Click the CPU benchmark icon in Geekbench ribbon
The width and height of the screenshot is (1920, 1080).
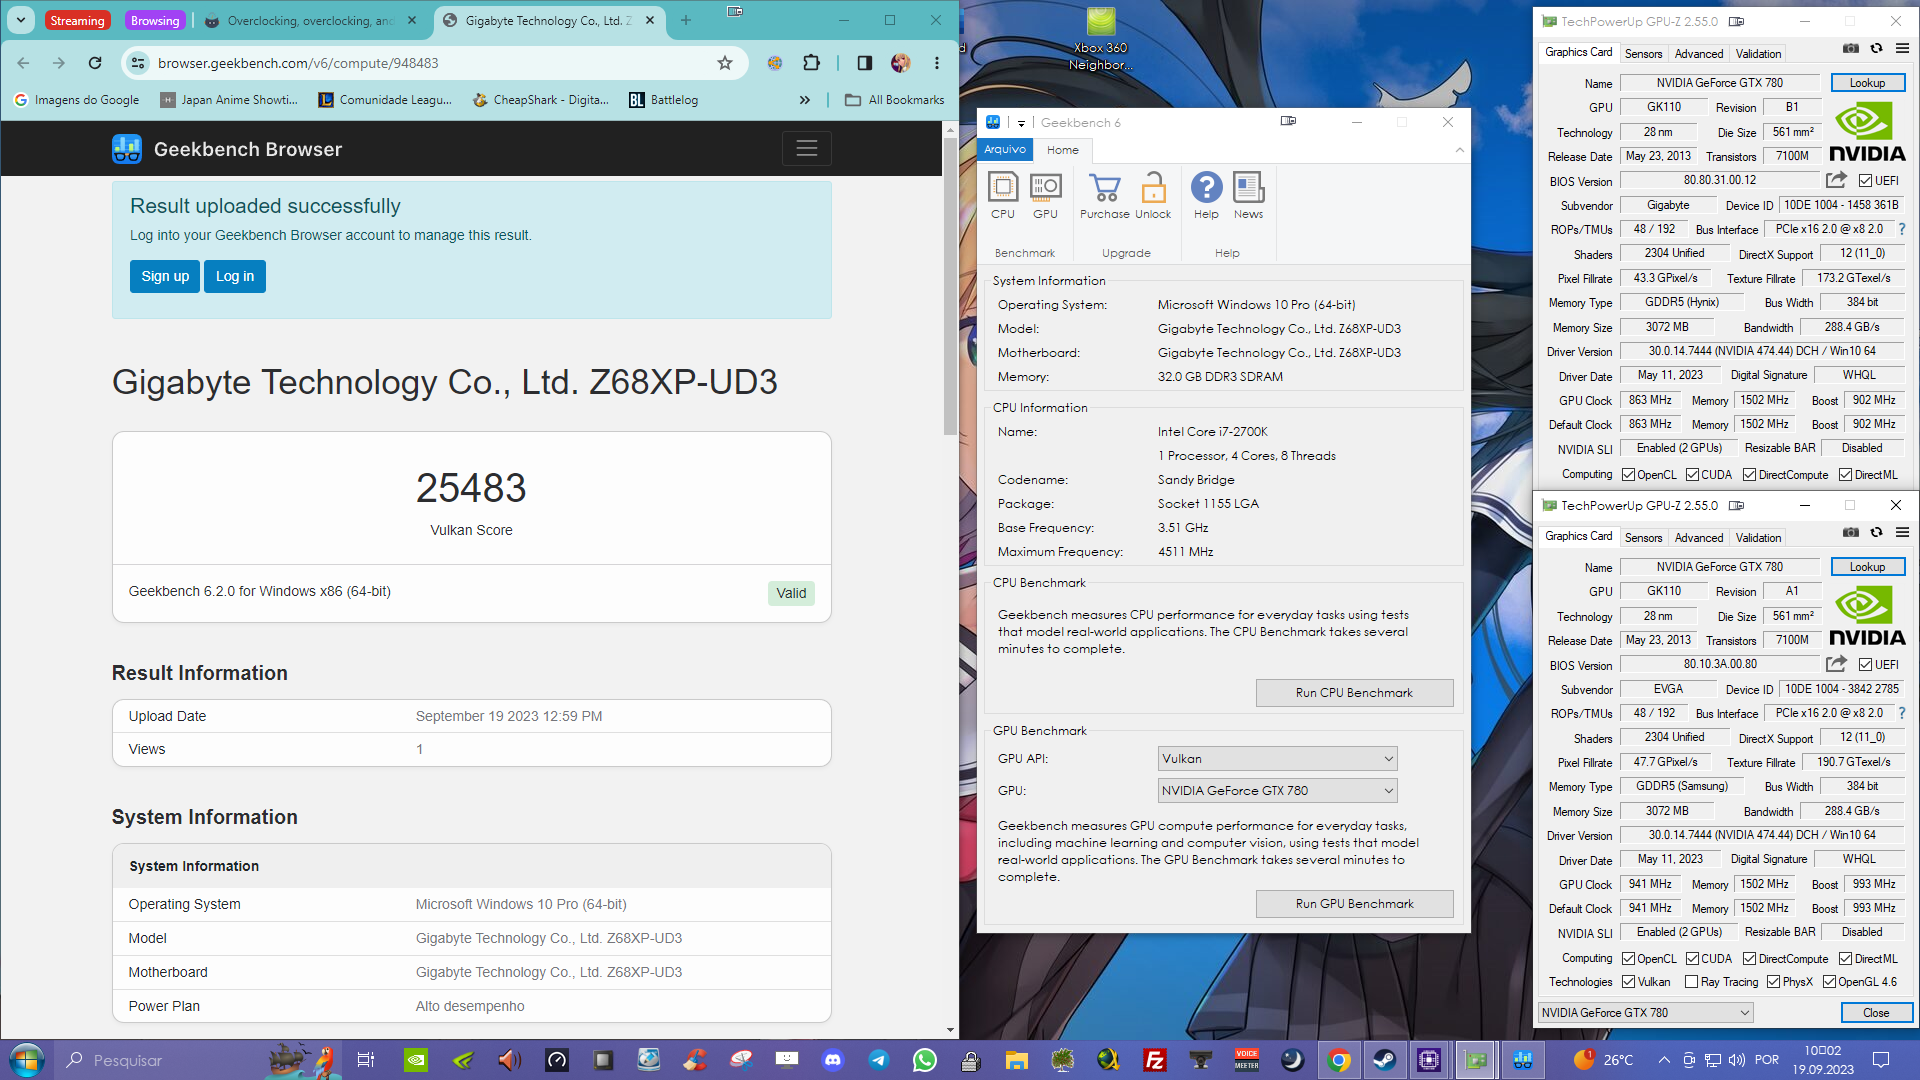pos(1002,195)
